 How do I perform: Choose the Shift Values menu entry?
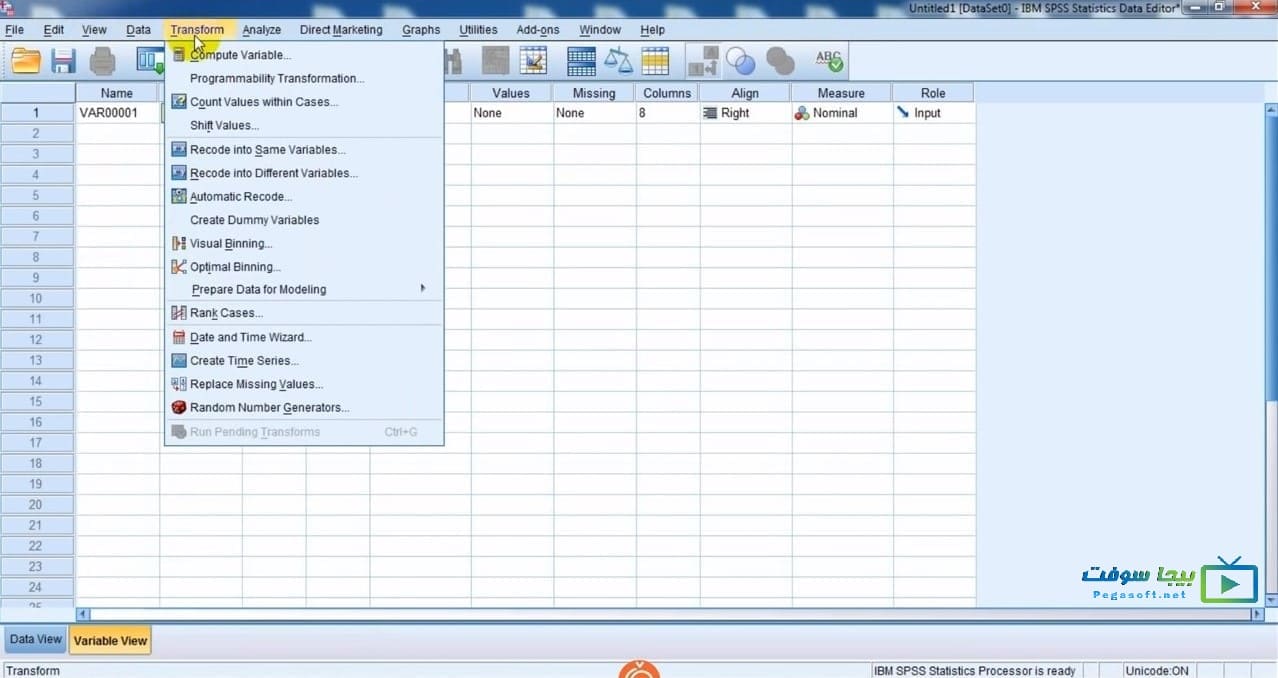click(304, 125)
